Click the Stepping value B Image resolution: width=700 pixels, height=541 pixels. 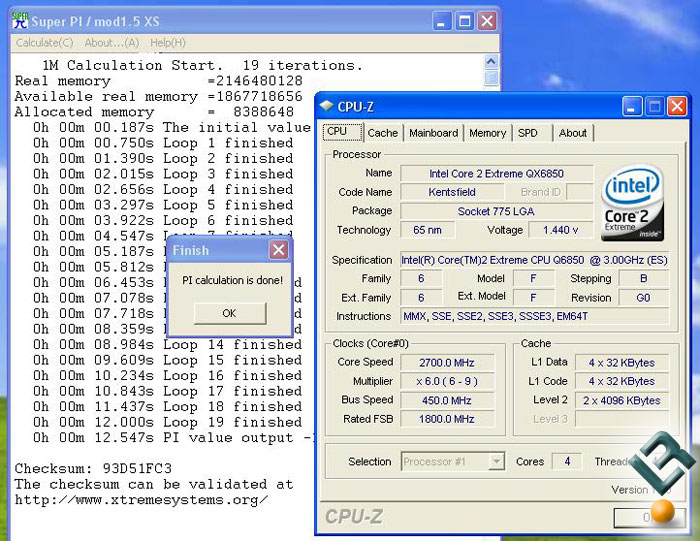tap(643, 279)
